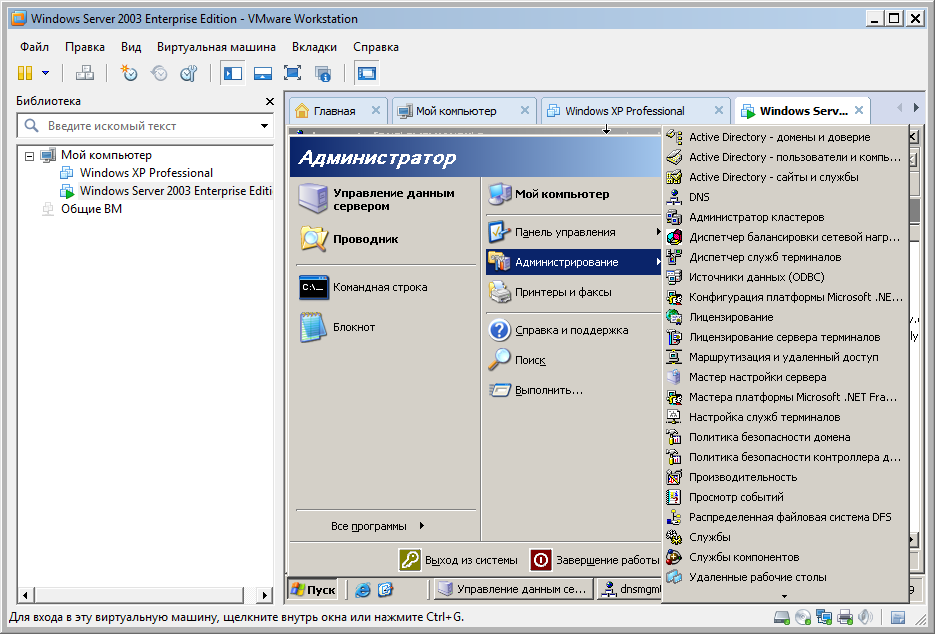935x634 pixels.
Task: Launch Internet Explorer from quick launch
Action: click(x=363, y=590)
